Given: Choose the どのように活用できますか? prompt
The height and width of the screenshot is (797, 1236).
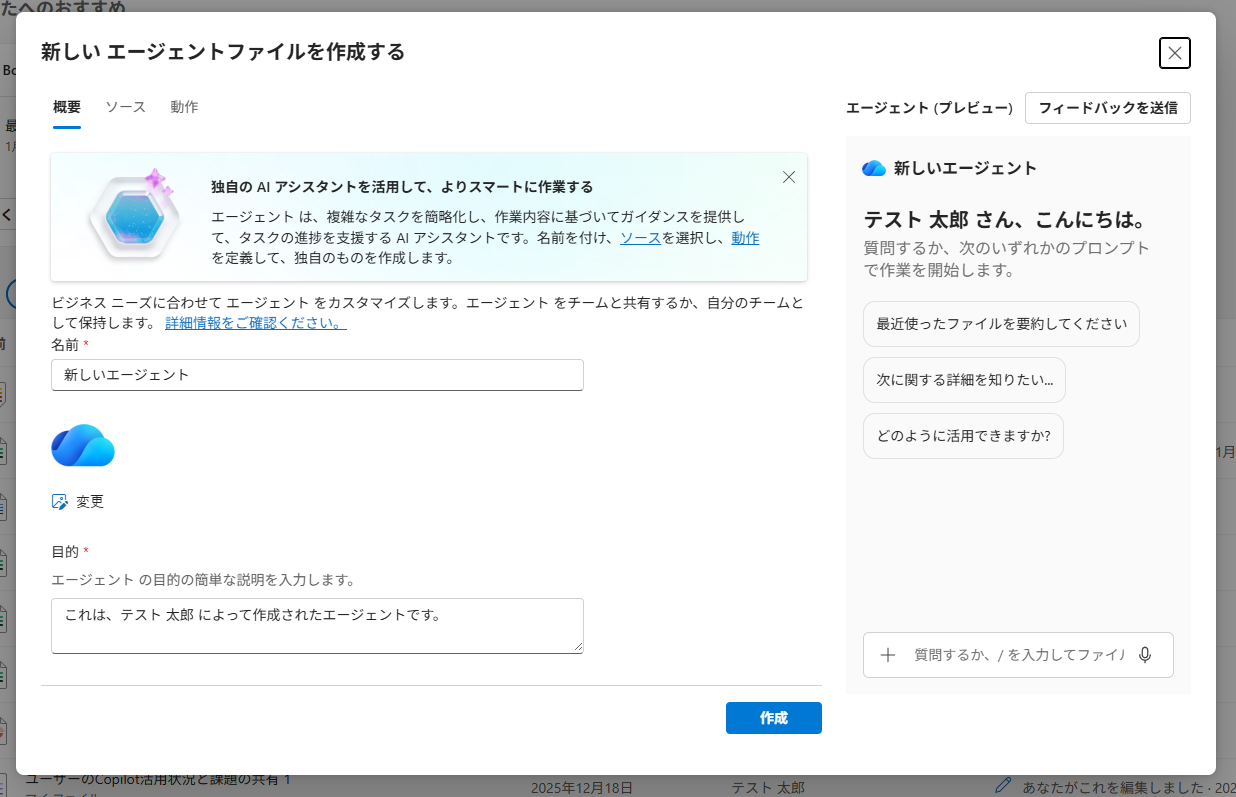Looking at the screenshot, I should pos(963,436).
